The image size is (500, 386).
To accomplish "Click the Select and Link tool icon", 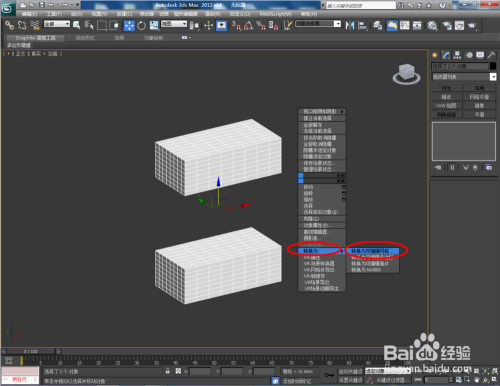I will [x=9, y=25].
